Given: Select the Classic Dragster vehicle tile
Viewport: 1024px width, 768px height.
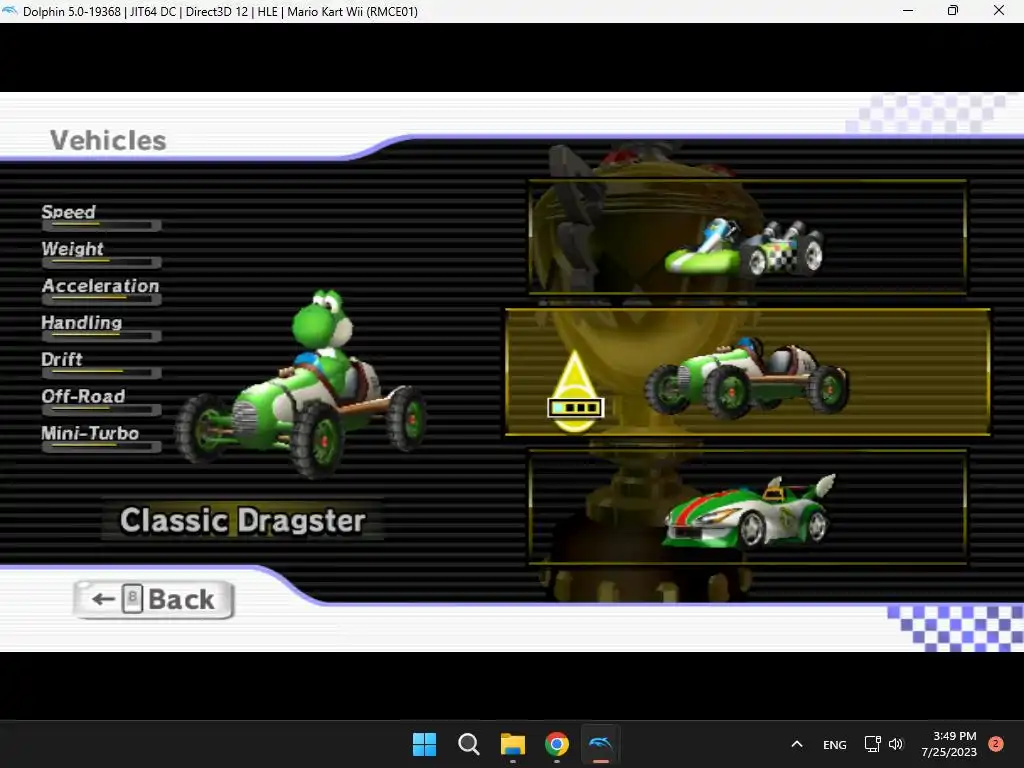Looking at the screenshot, I should (x=748, y=372).
